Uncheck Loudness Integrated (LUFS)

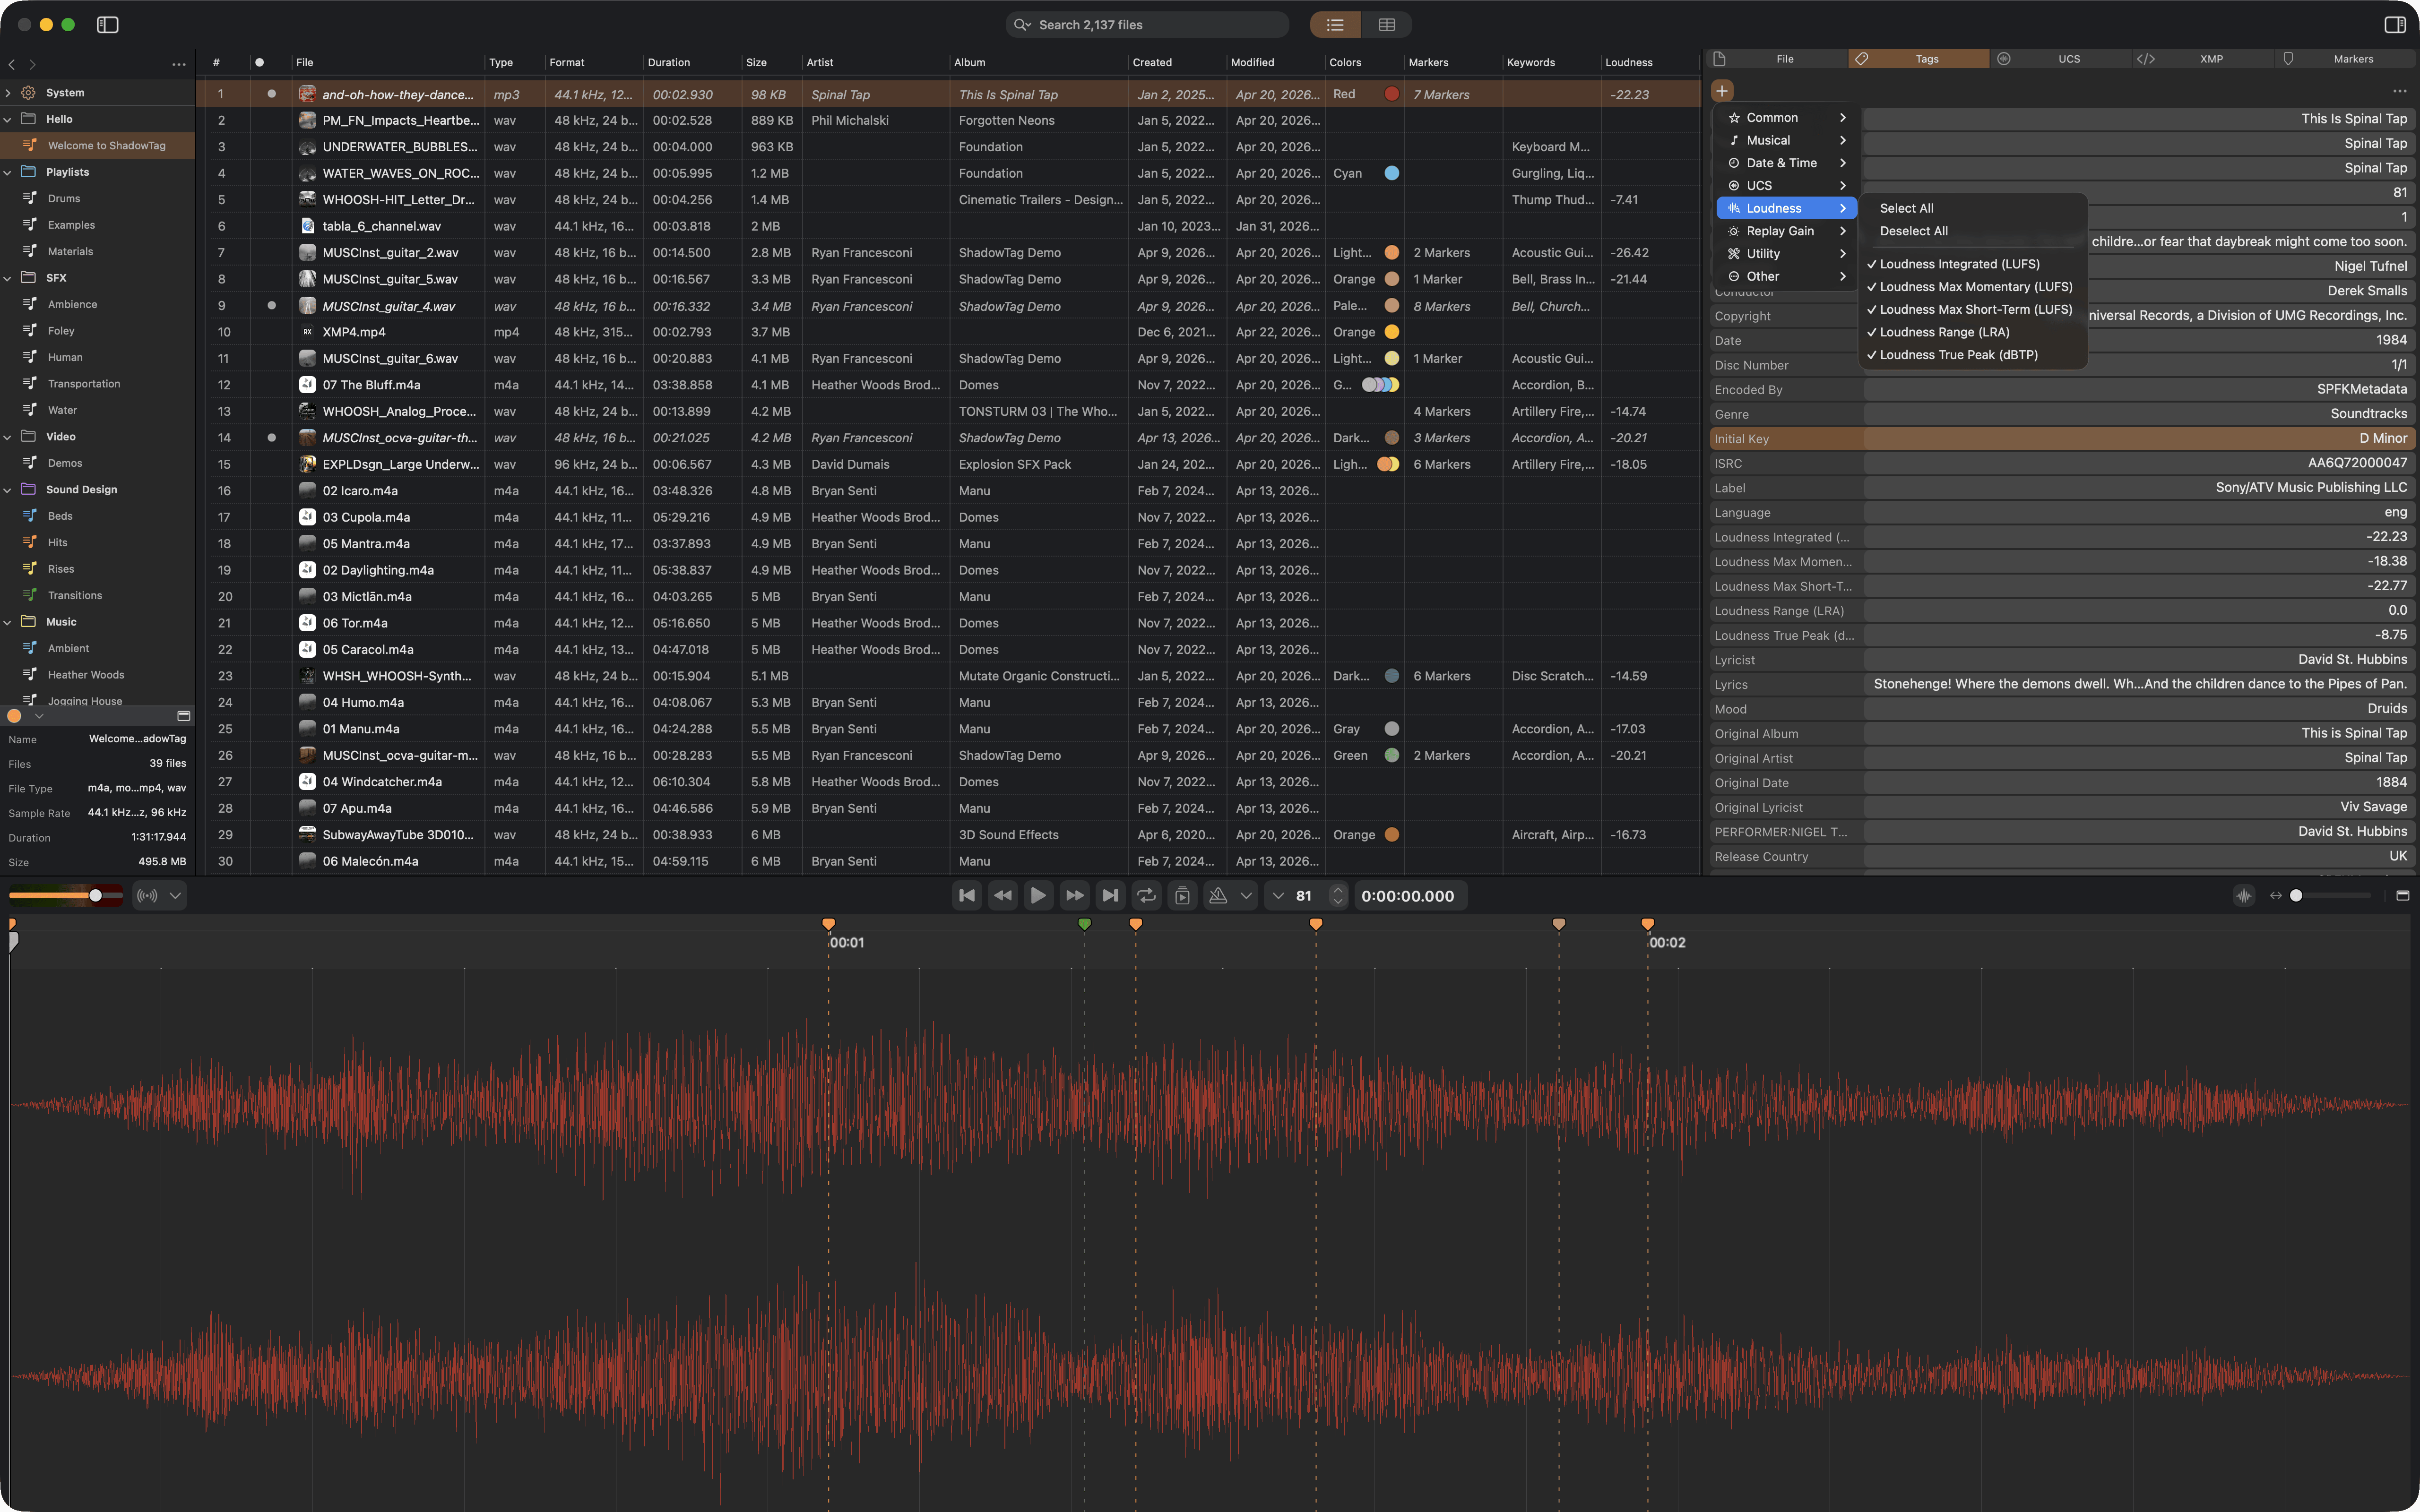pos(1958,264)
